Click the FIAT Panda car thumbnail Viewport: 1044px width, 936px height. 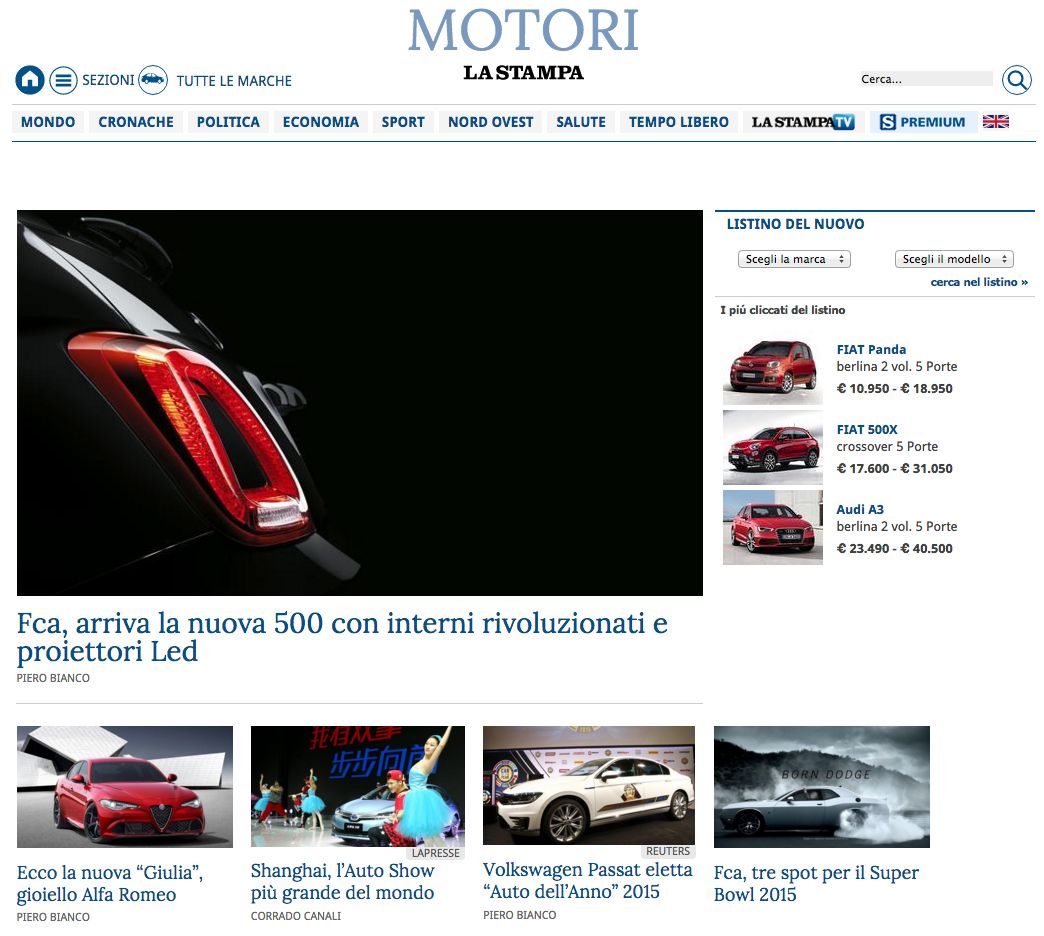pos(773,367)
